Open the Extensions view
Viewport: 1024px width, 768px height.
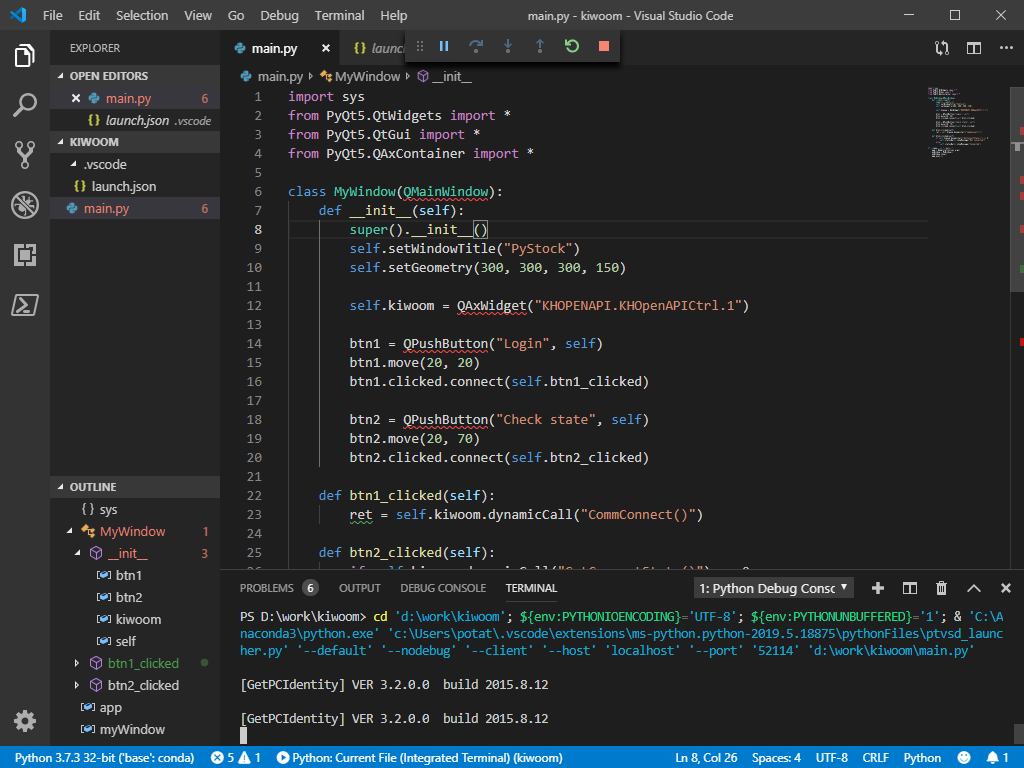(x=25, y=255)
